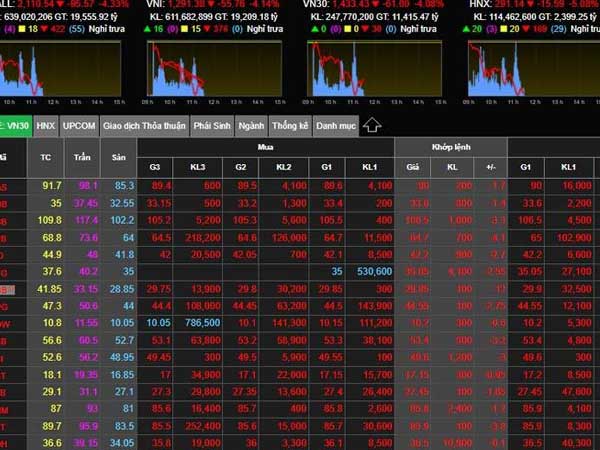Viewport: 600px width, 450px height.
Task: Click the reference price 56.6
Action: coord(52,340)
